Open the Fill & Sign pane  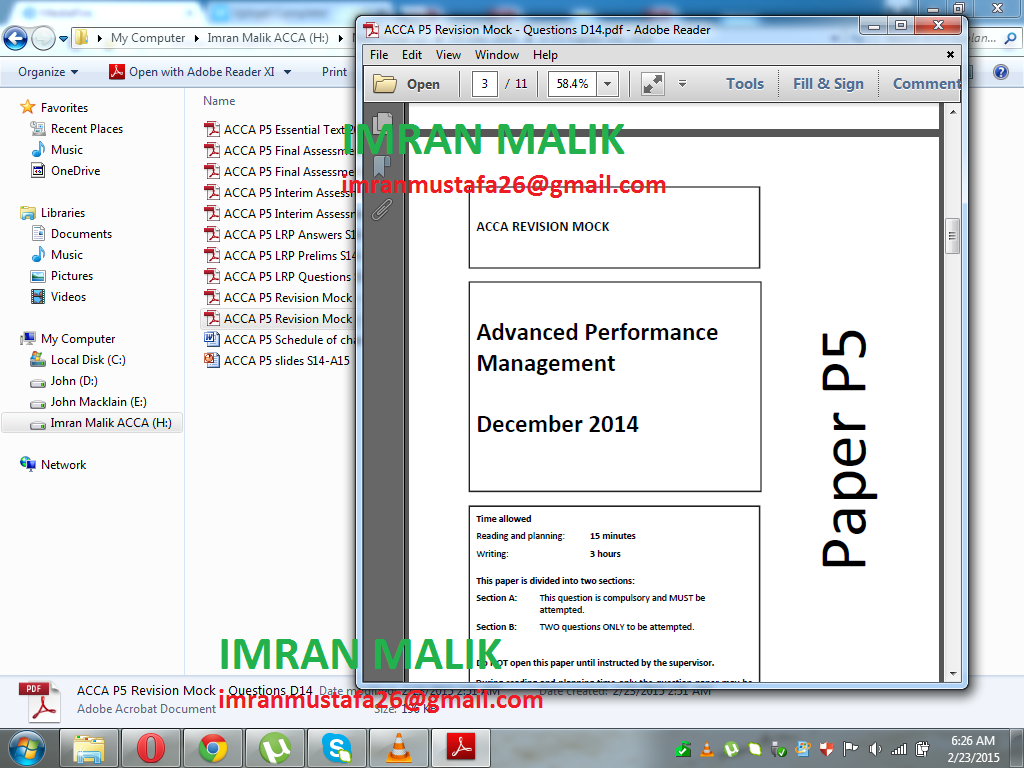click(828, 84)
